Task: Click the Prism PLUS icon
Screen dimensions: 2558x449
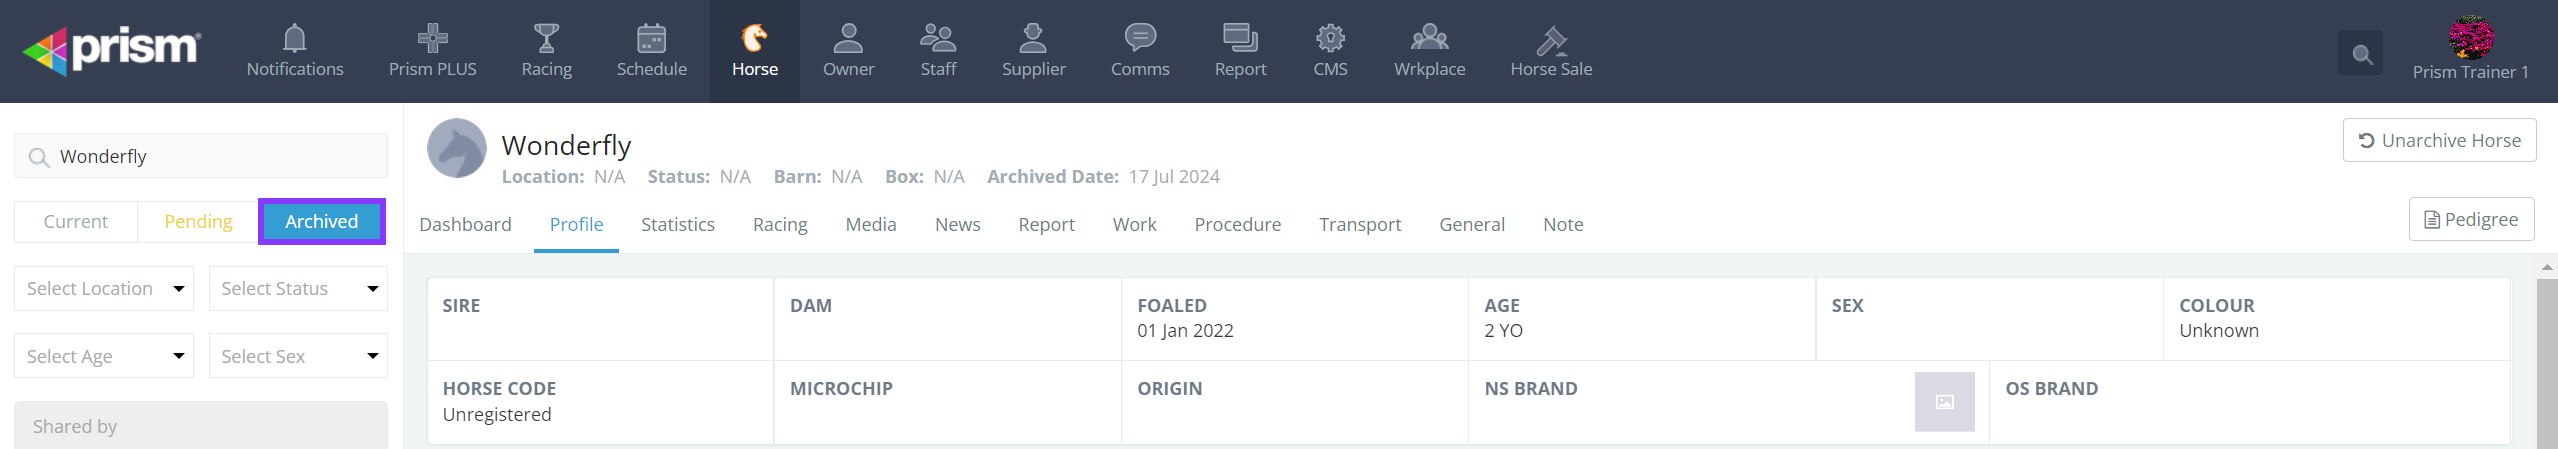Action: coord(432,39)
